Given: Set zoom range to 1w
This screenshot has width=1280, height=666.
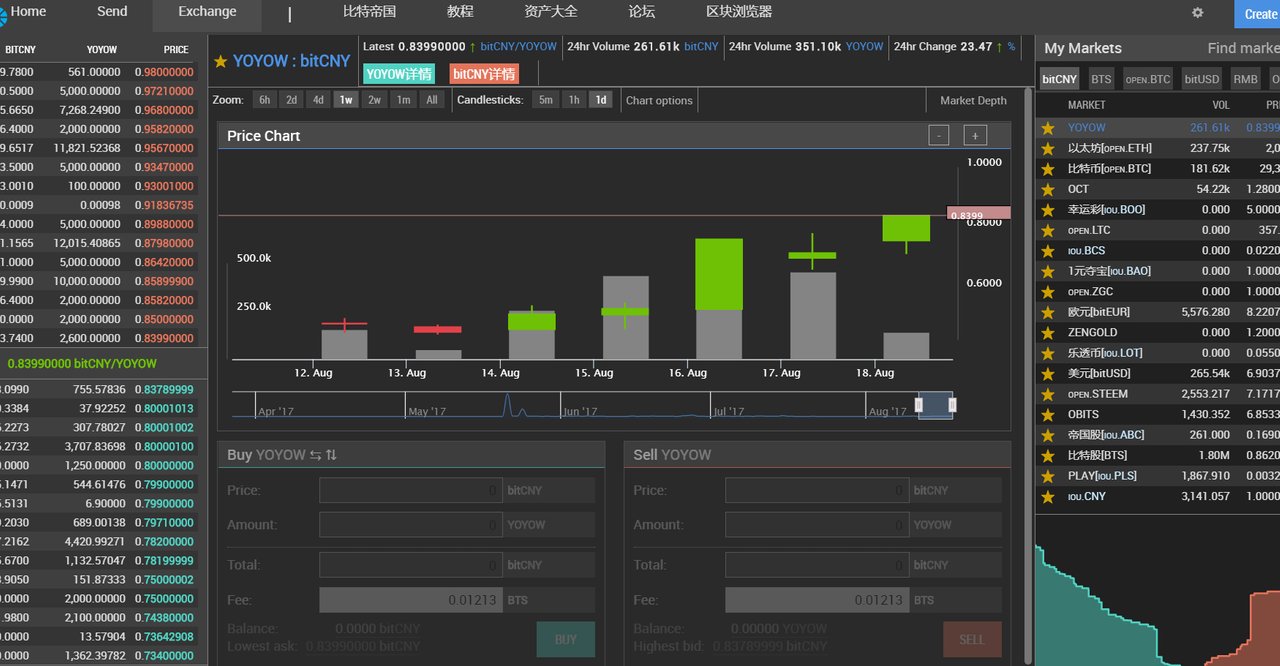Looking at the screenshot, I should [x=345, y=100].
